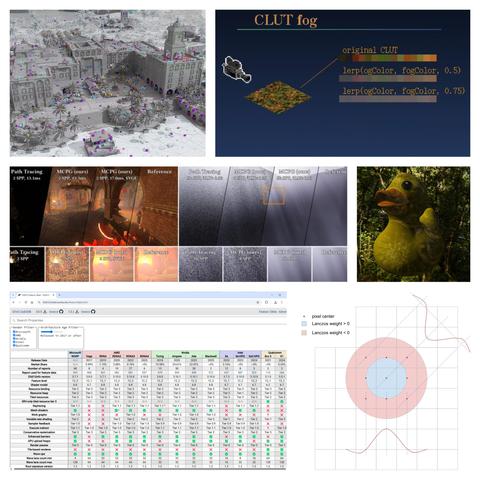Viewport: 480px width, 480px height.
Task: Click the Feature Table link
Action: pos(268,312)
